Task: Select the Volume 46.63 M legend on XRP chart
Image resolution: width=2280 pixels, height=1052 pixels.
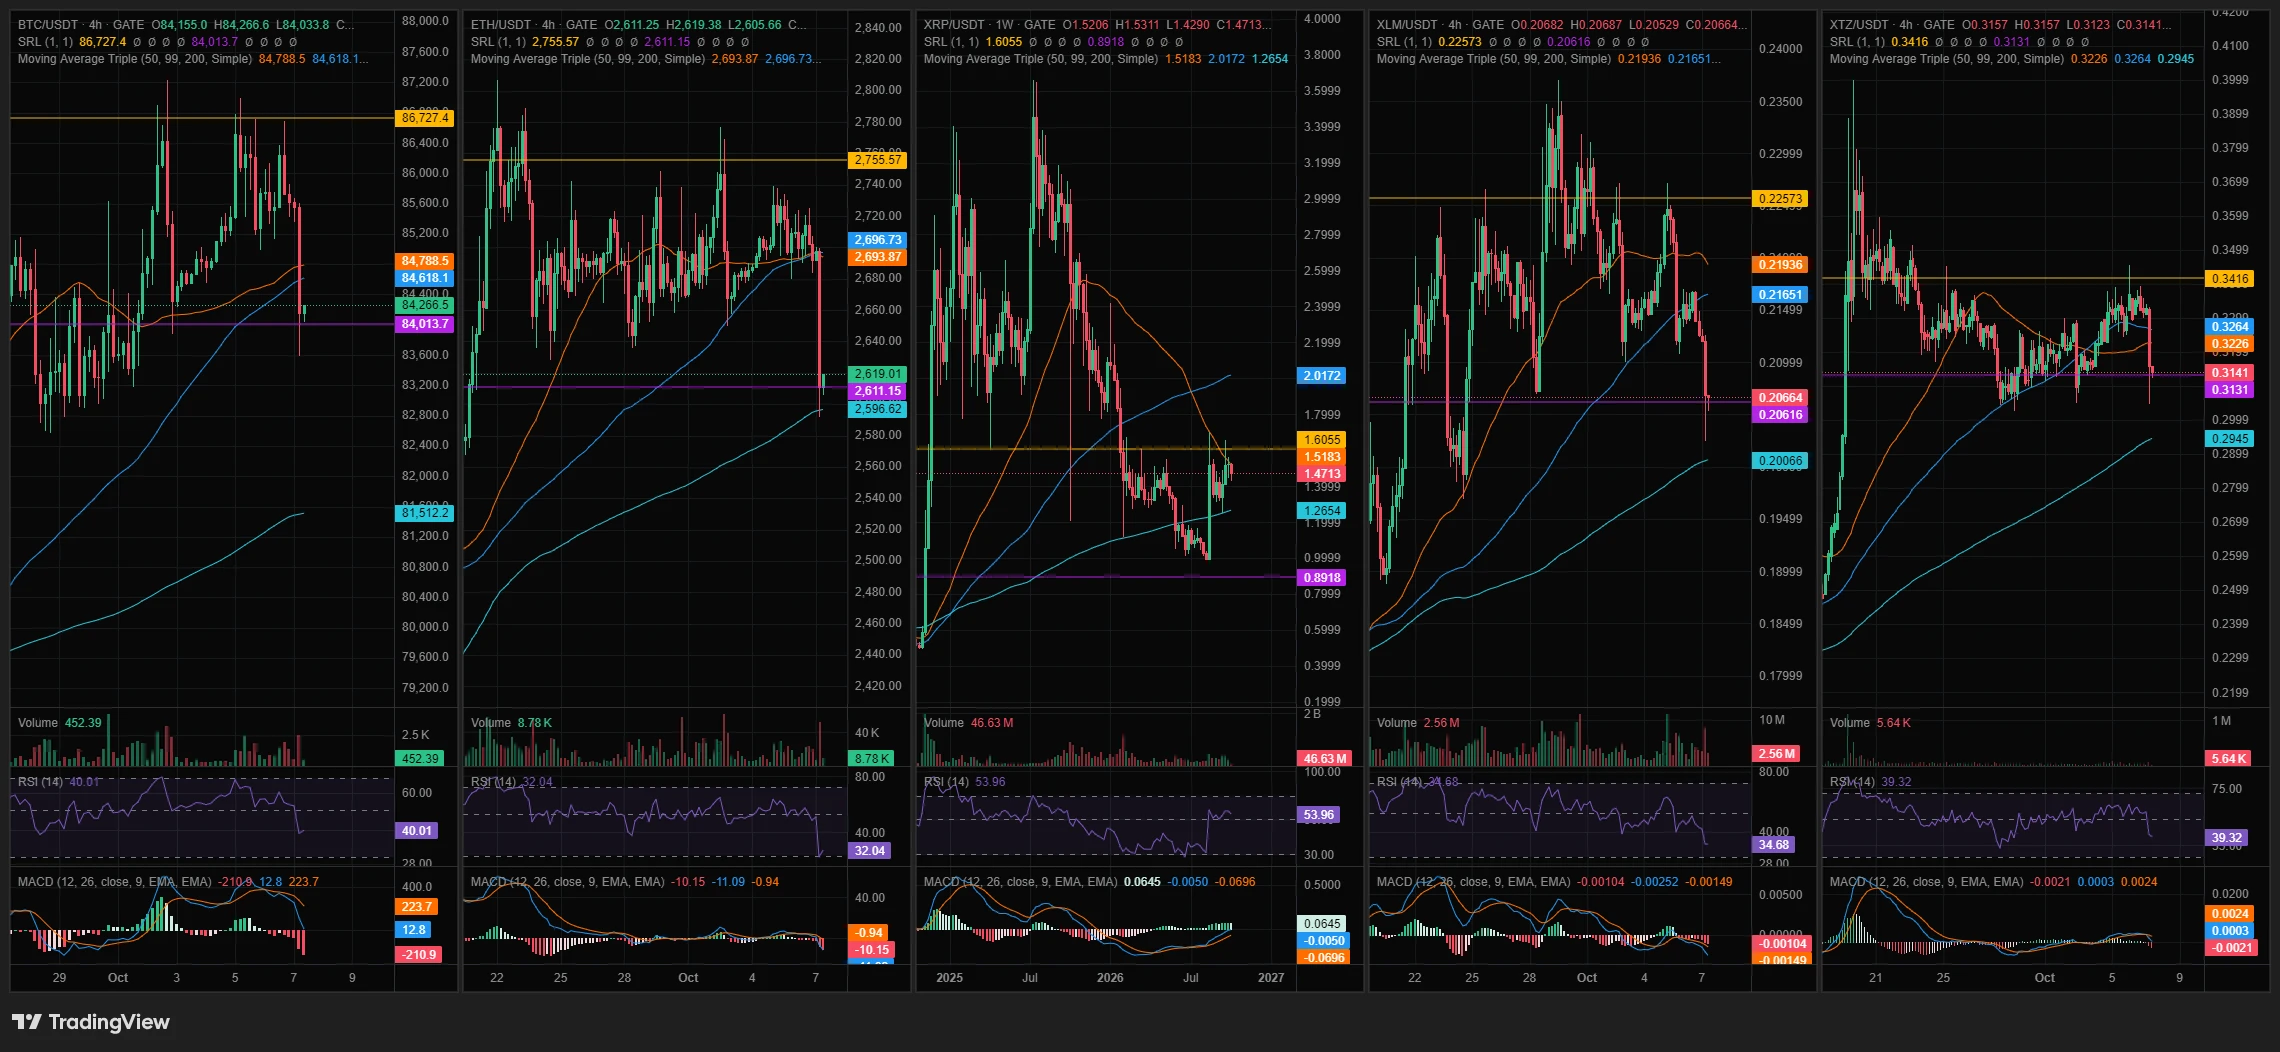Action: coord(968,723)
